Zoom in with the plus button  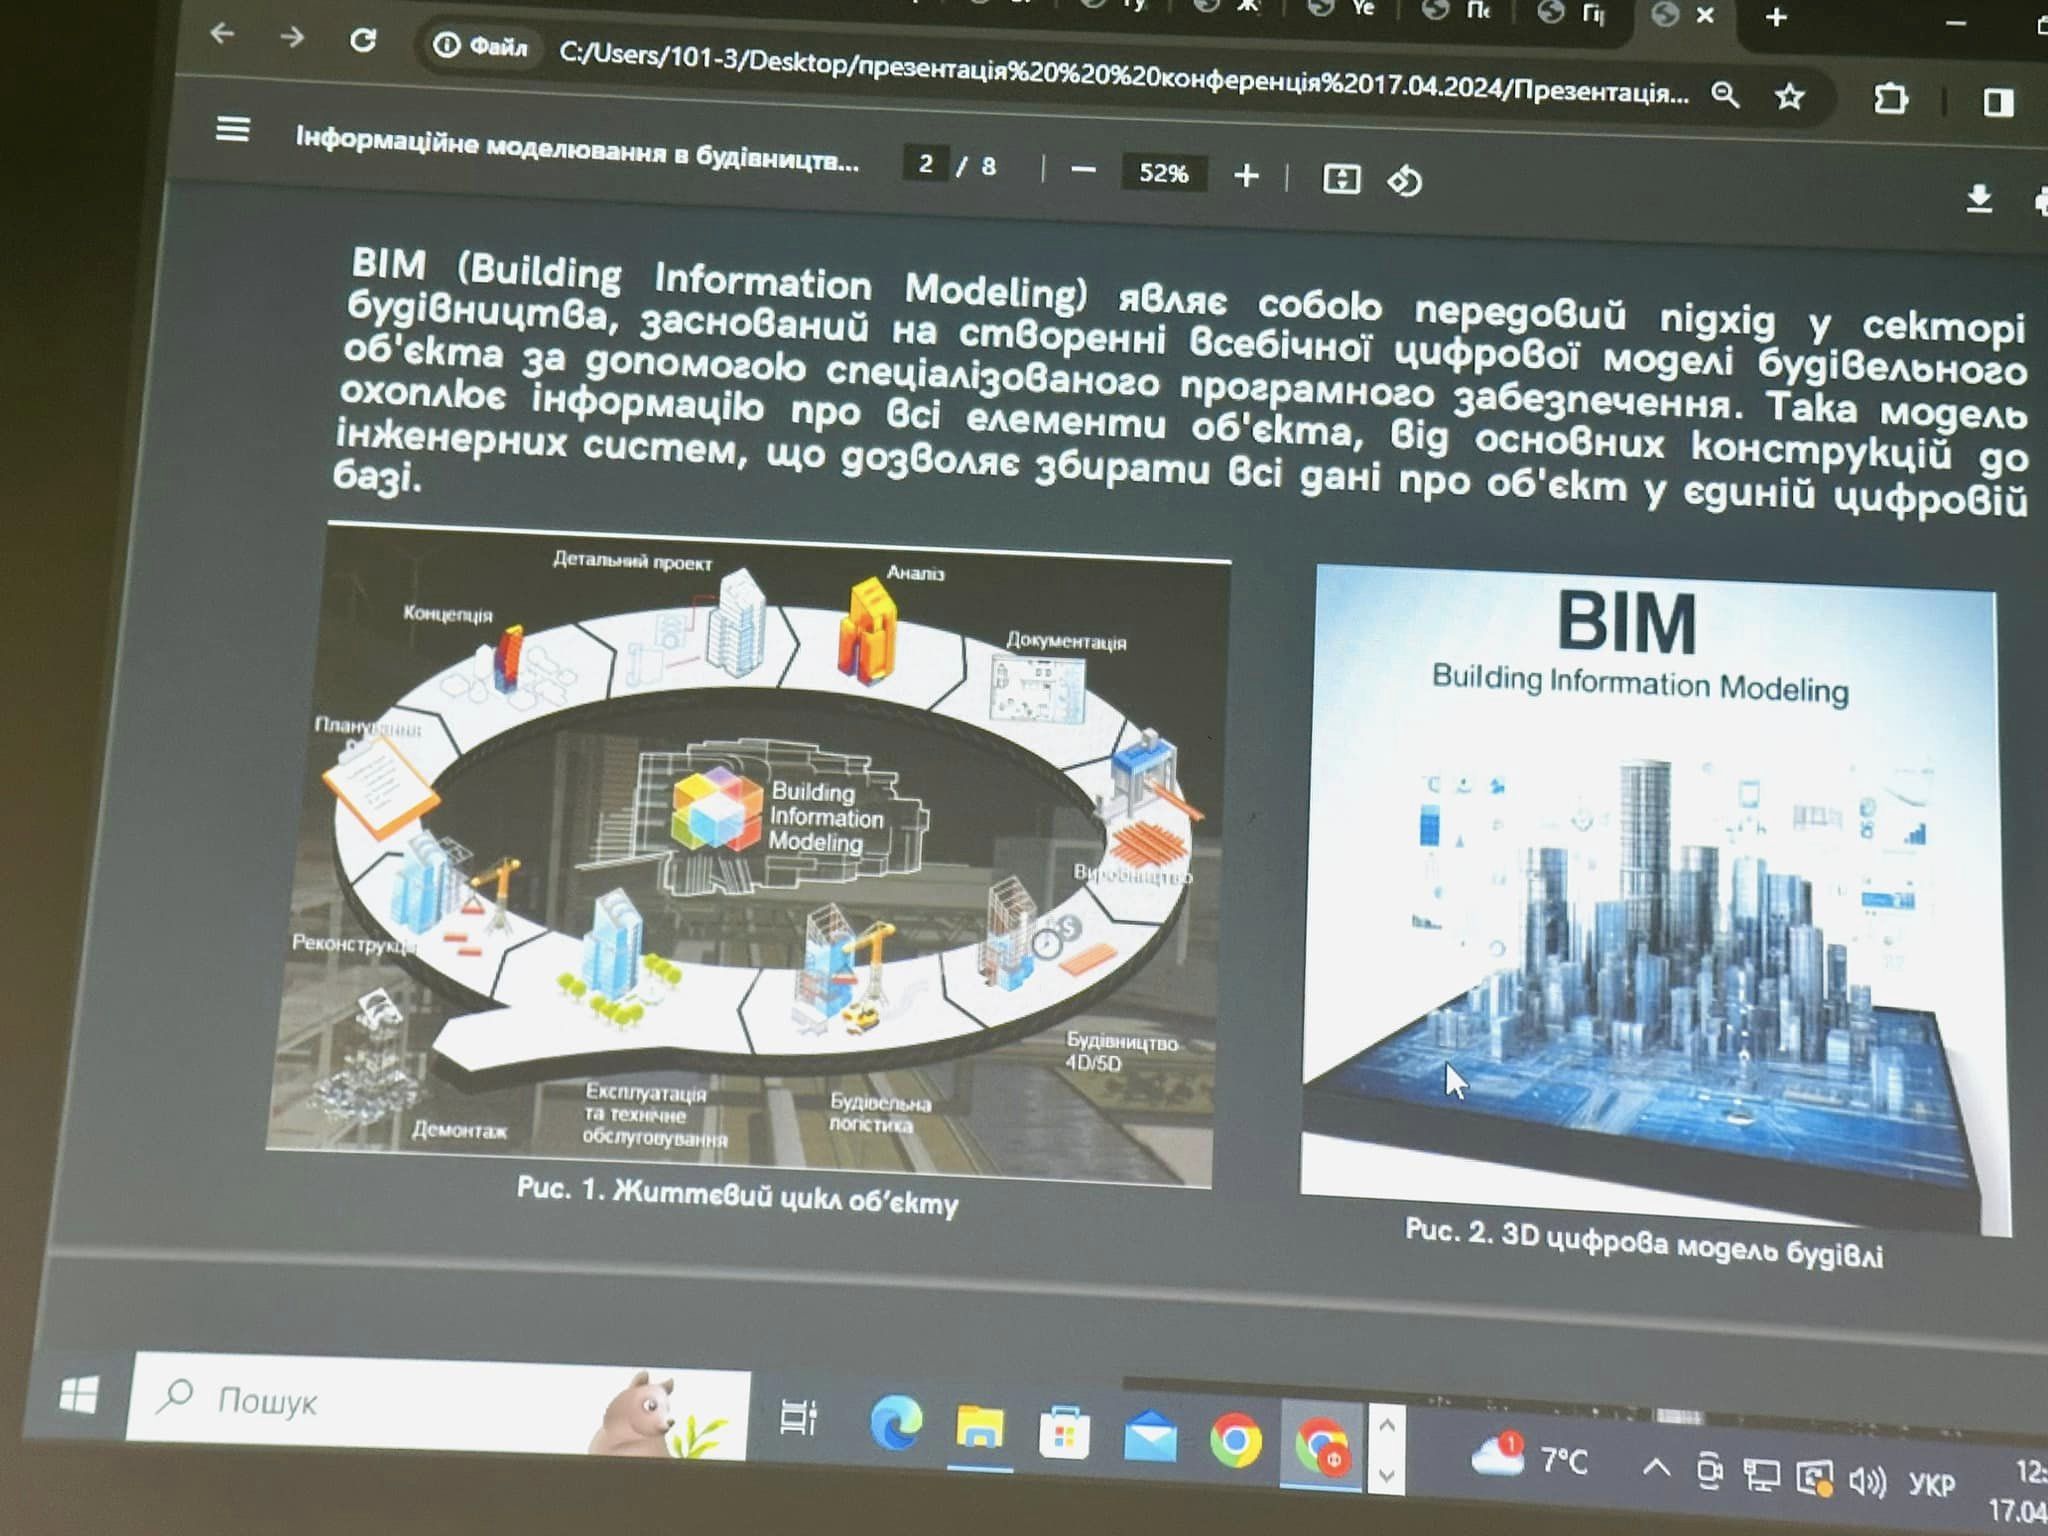pos(1246,176)
